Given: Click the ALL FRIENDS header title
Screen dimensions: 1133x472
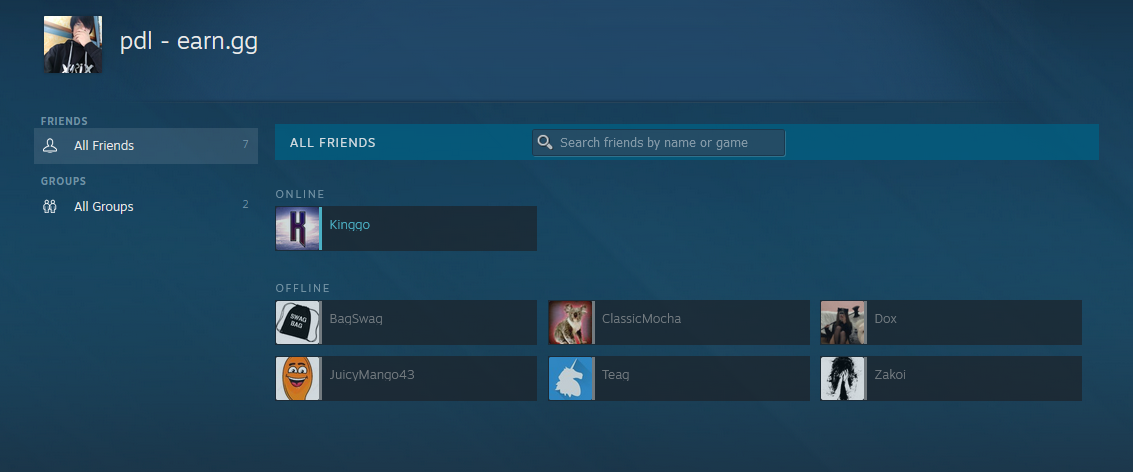Looking at the screenshot, I should 332,142.
